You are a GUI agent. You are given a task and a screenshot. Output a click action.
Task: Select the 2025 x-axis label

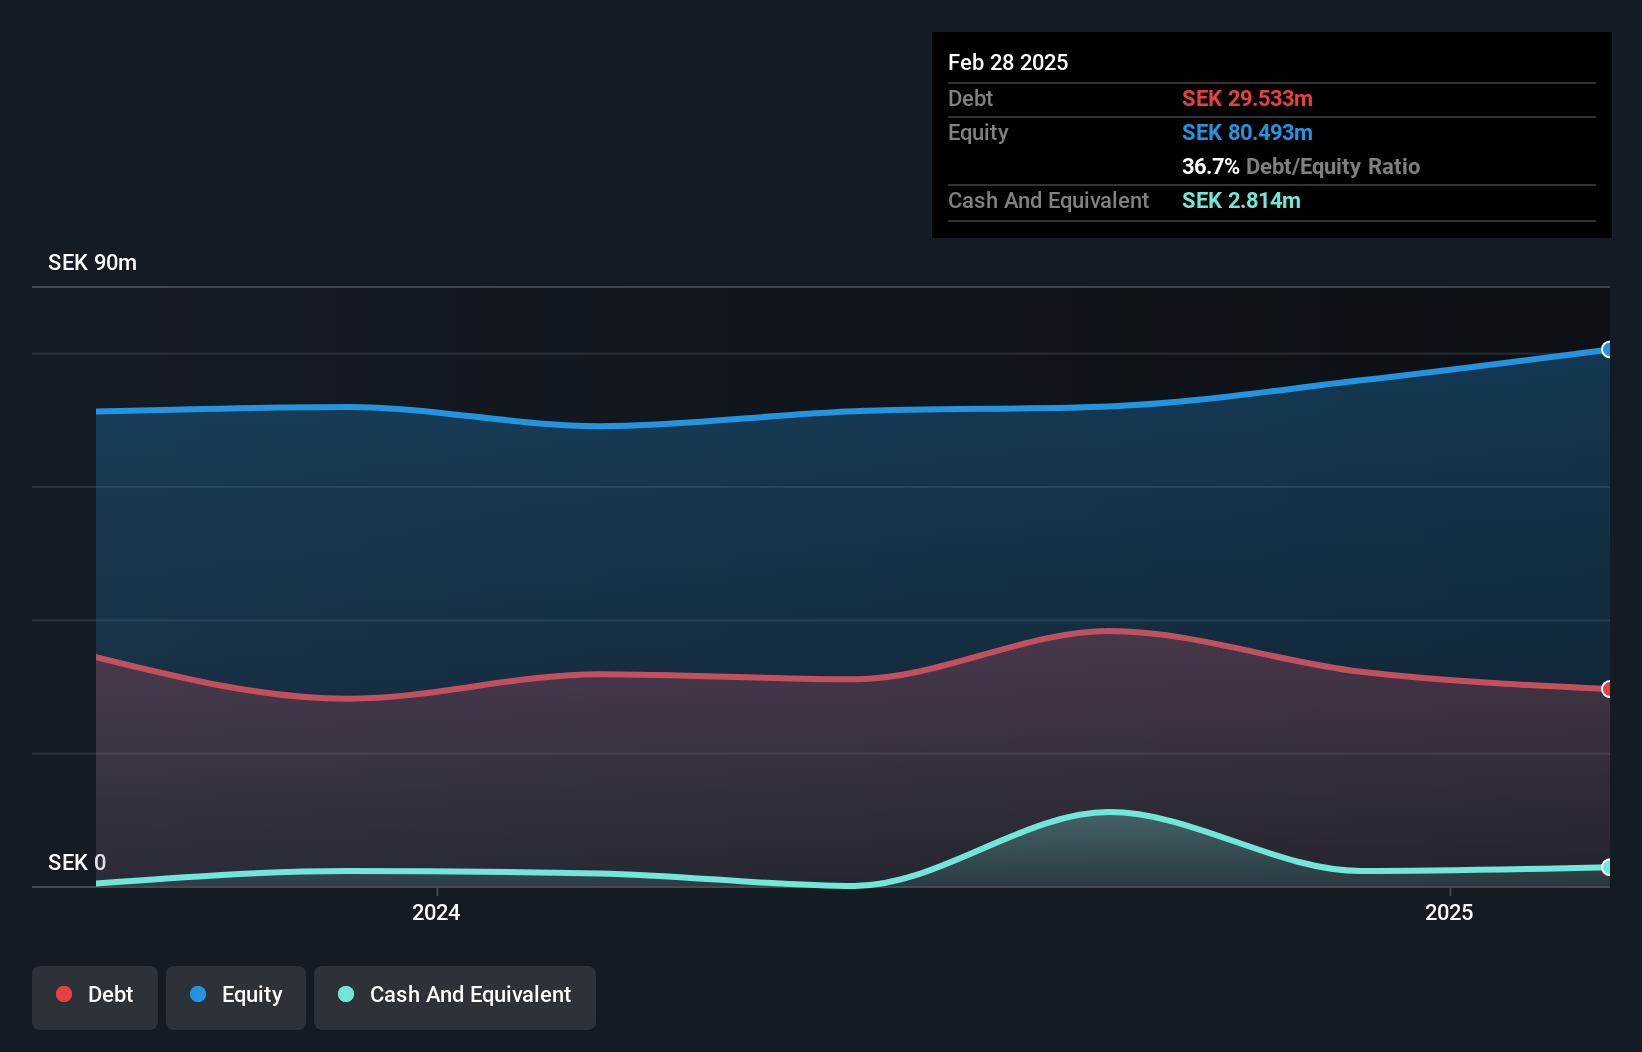point(1449,912)
